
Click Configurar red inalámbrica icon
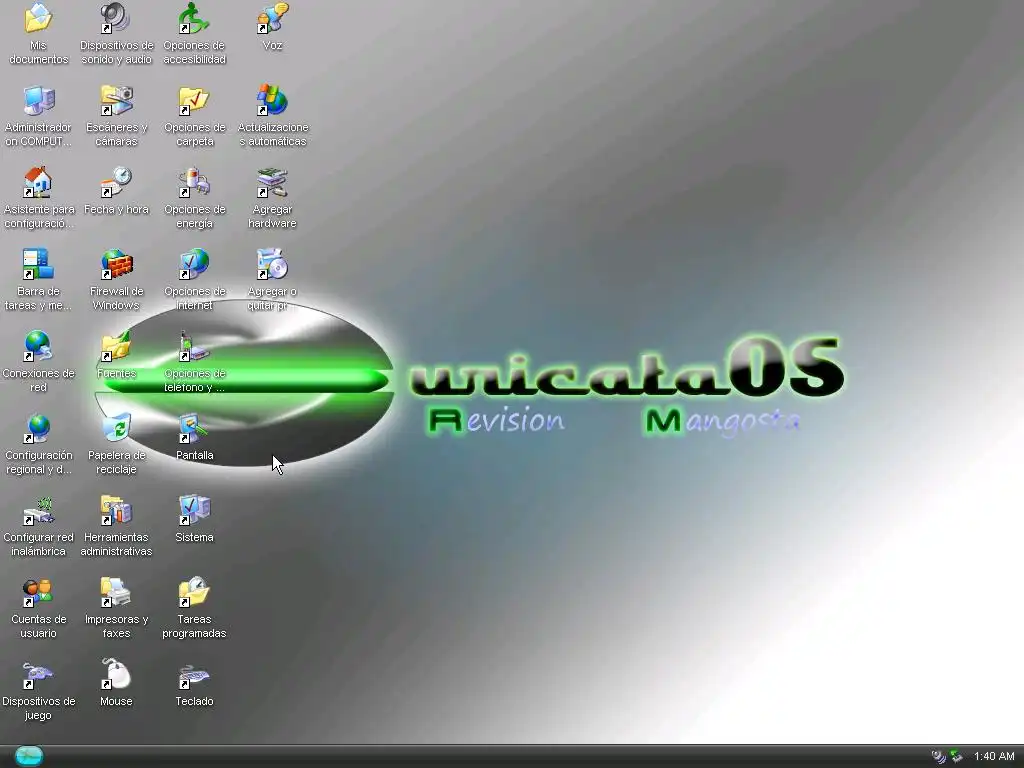[x=38, y=510]
